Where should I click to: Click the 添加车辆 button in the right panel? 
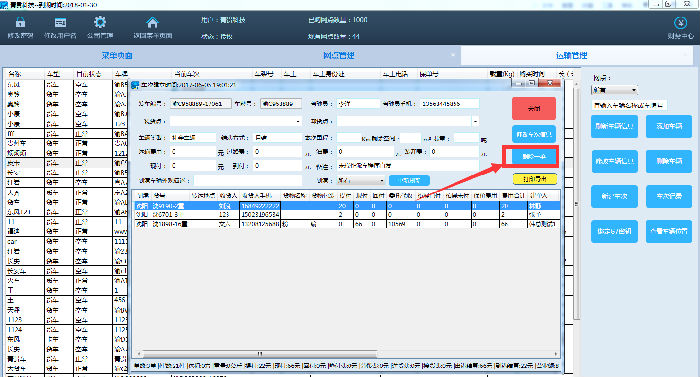(x=669, y=126)
